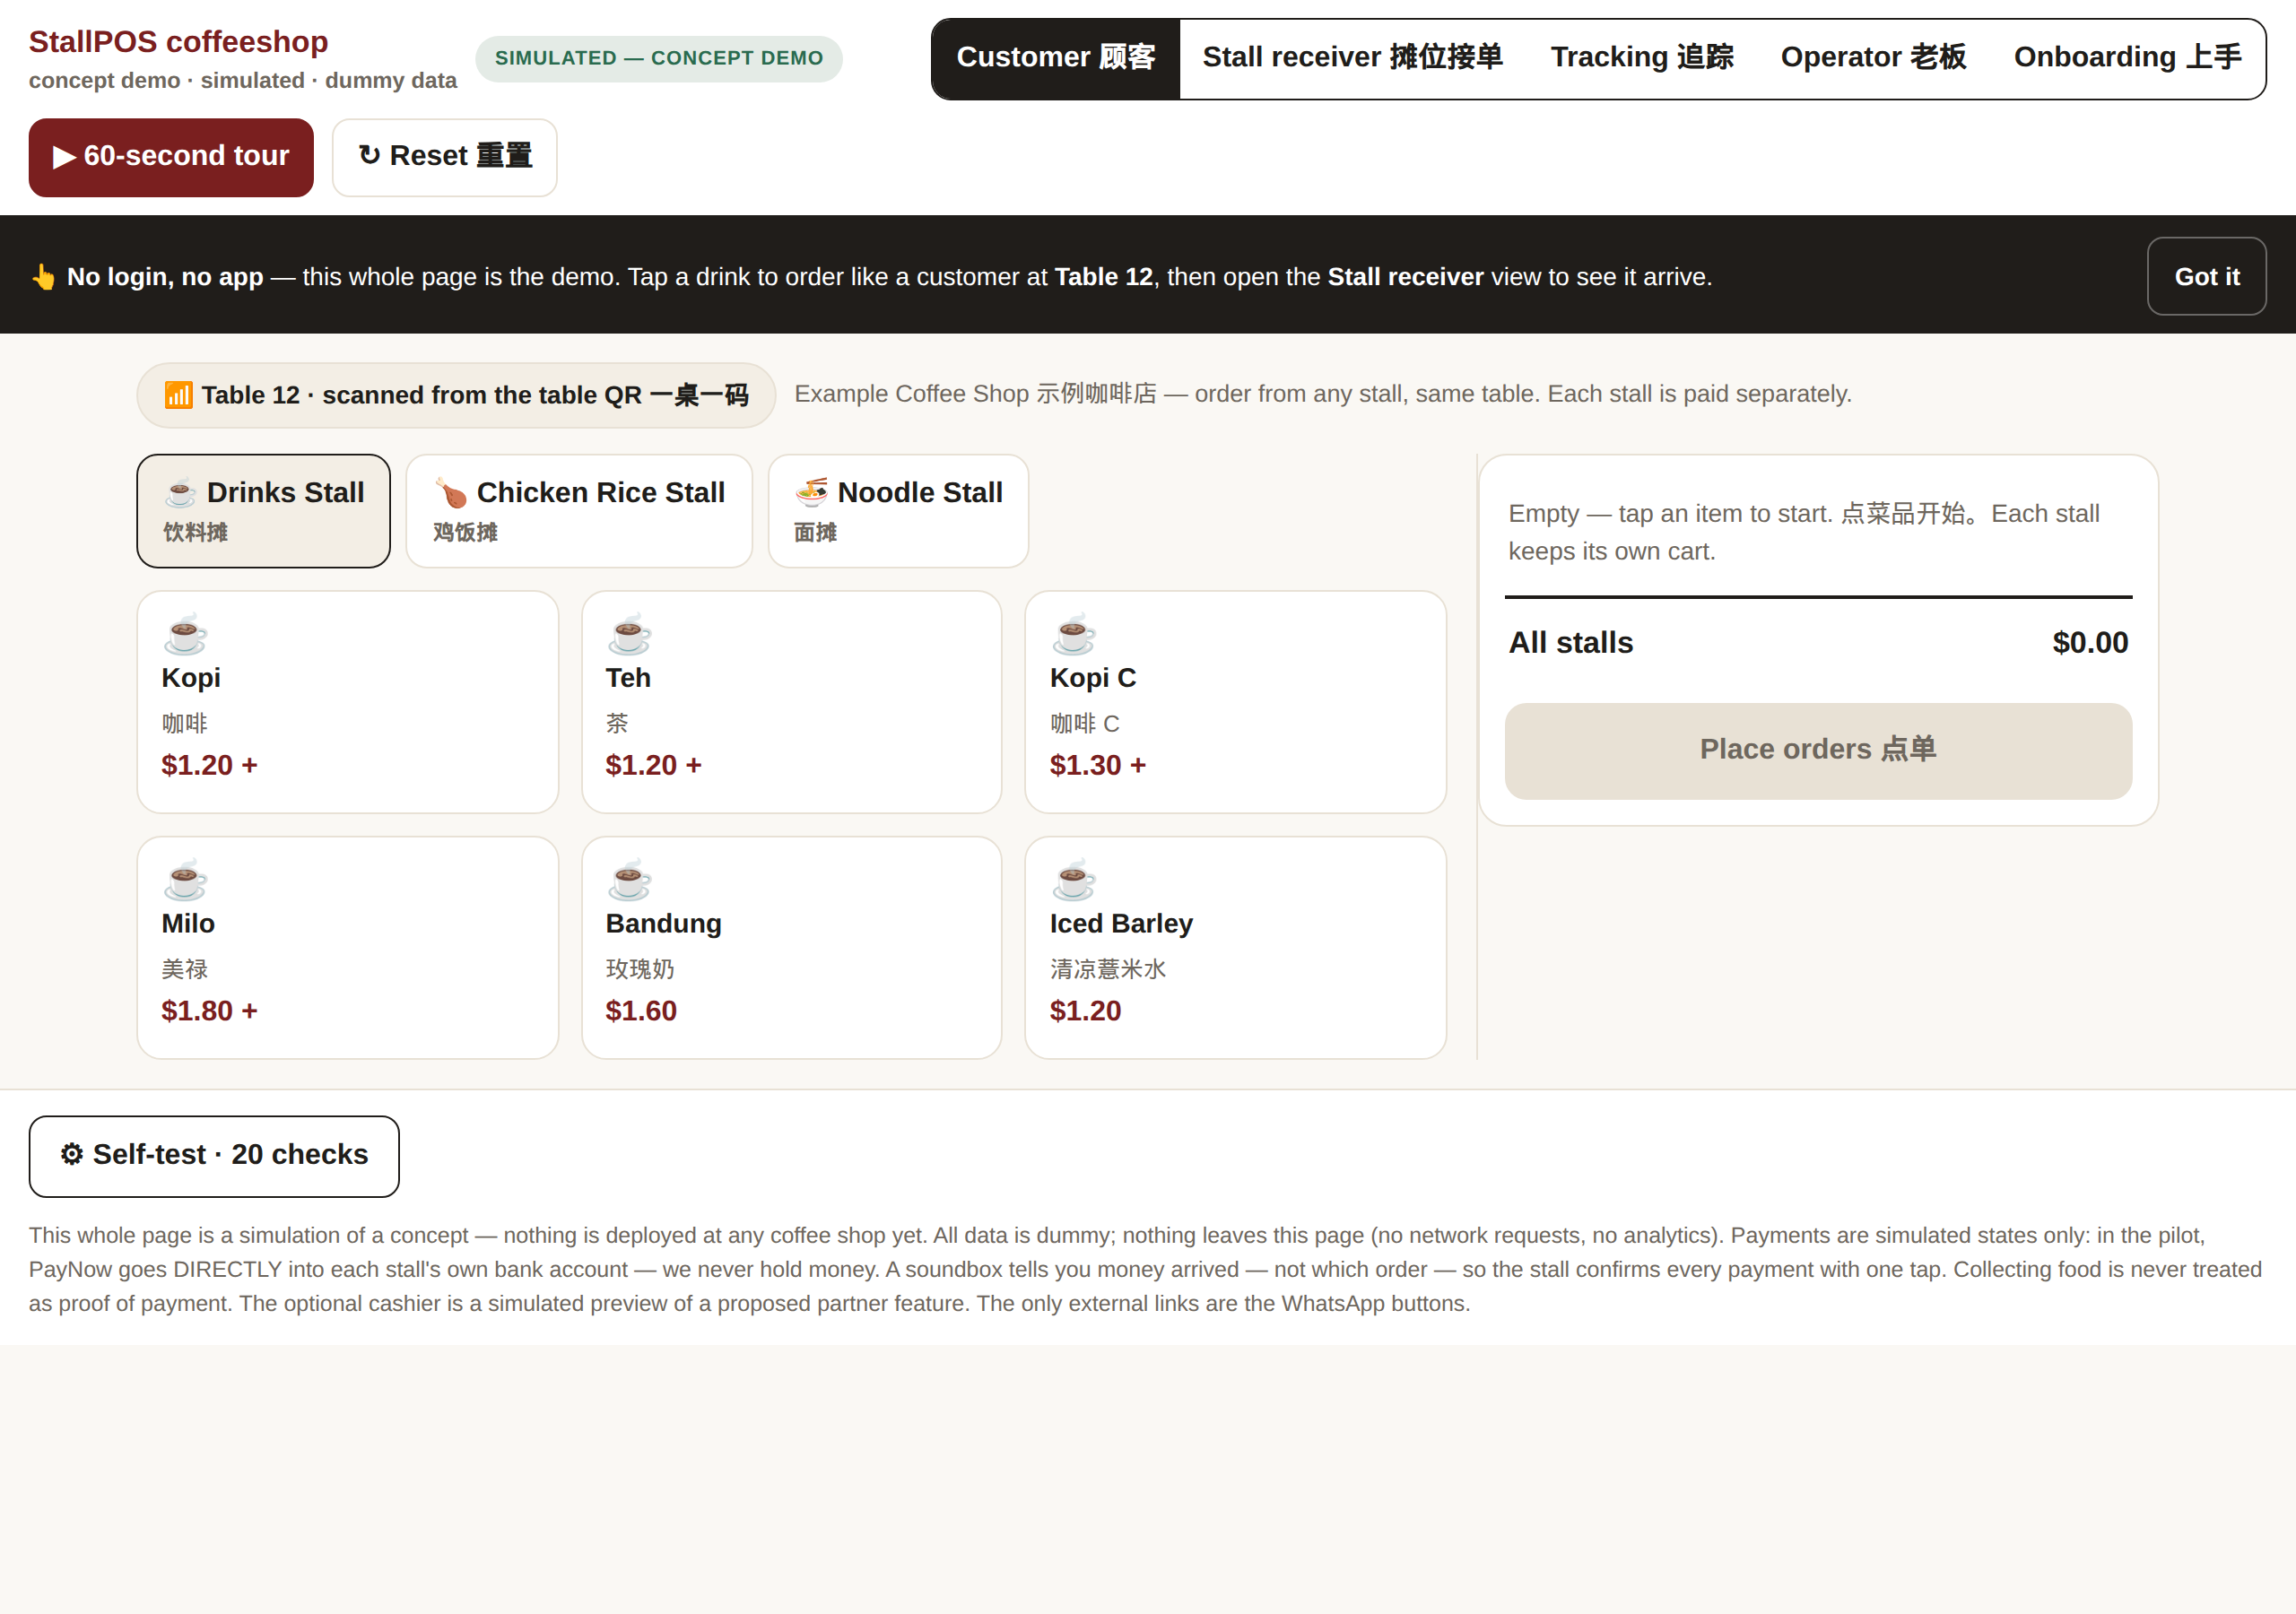Select the Noodle Stall 面摊 tab
The height and width of the screenshot is (1614, 2296).
click(898, 511)
